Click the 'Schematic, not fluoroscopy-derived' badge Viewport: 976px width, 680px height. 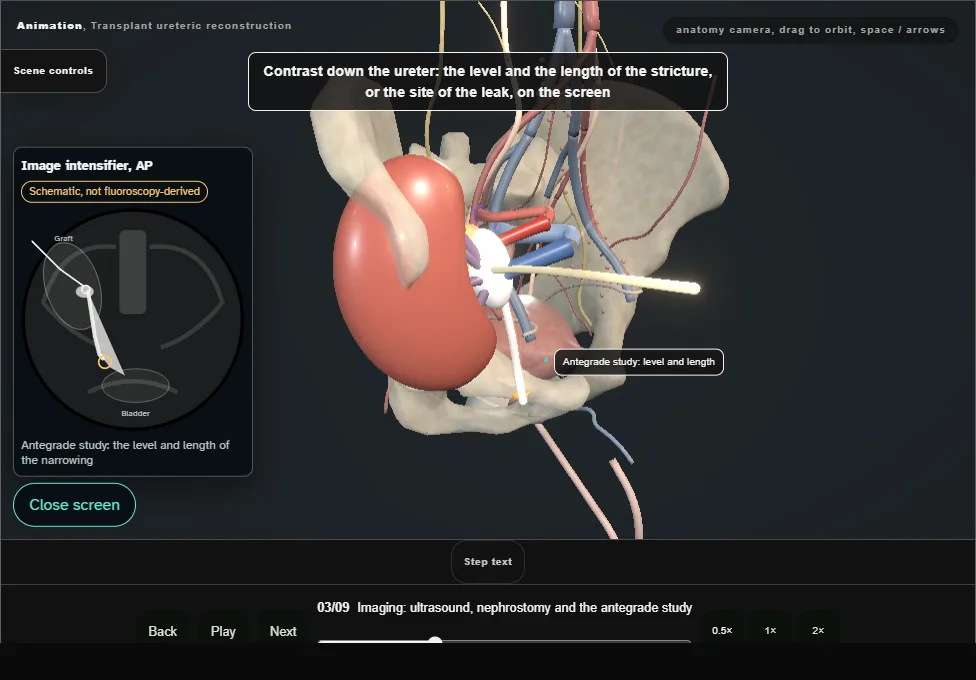pos(115,191)
